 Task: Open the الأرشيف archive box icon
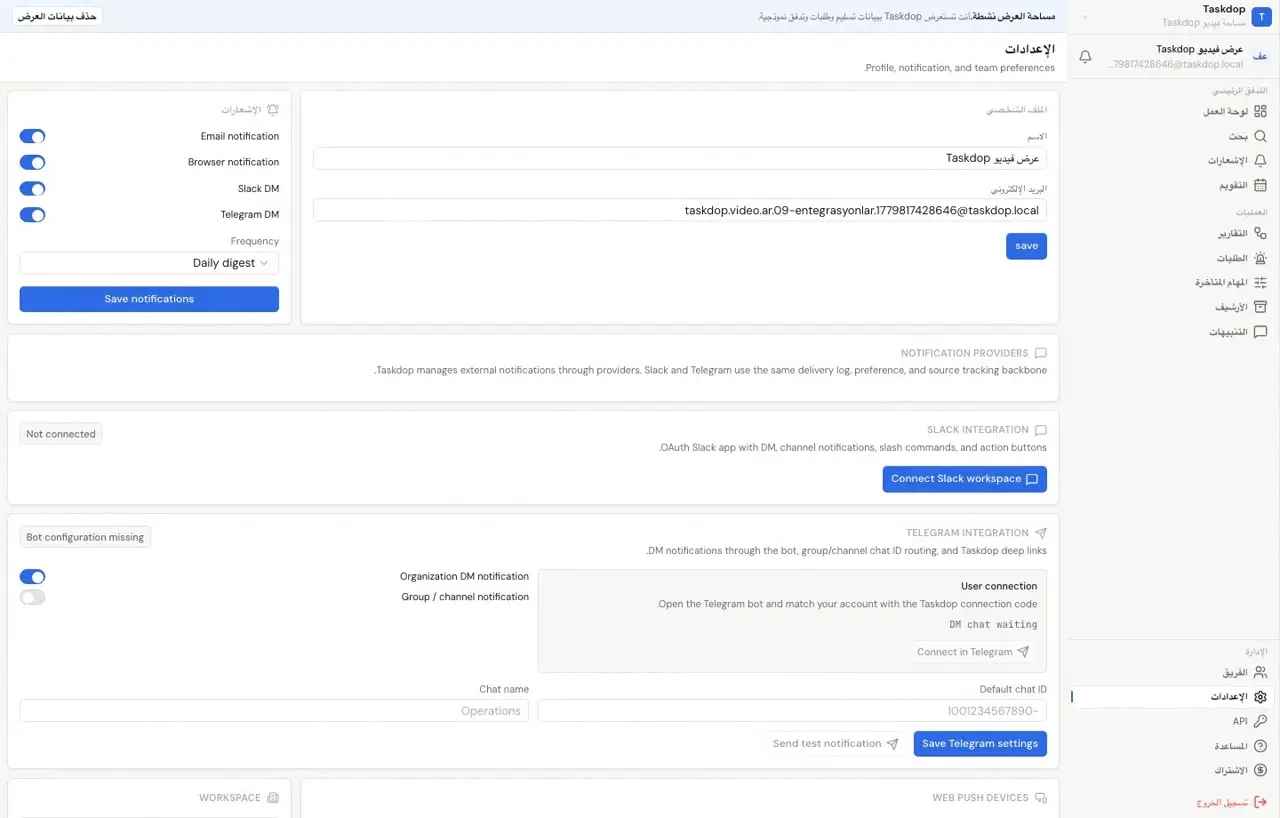[1260, 307]
